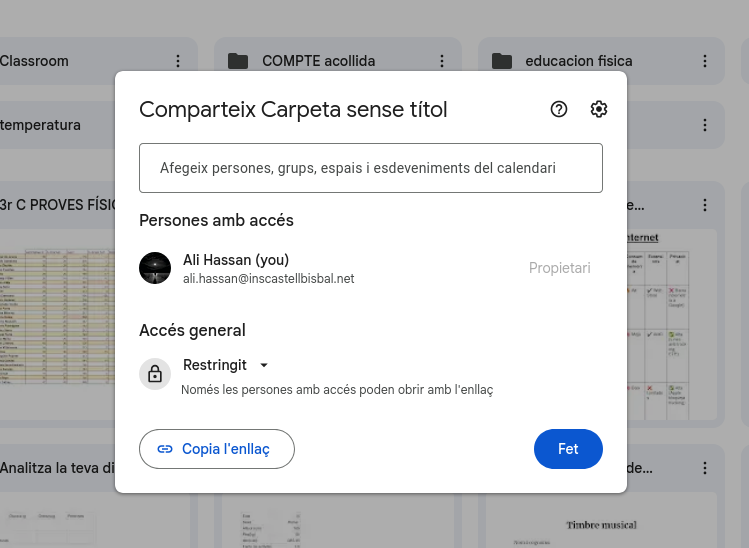Expand the Restringit access dropdown

264,365
